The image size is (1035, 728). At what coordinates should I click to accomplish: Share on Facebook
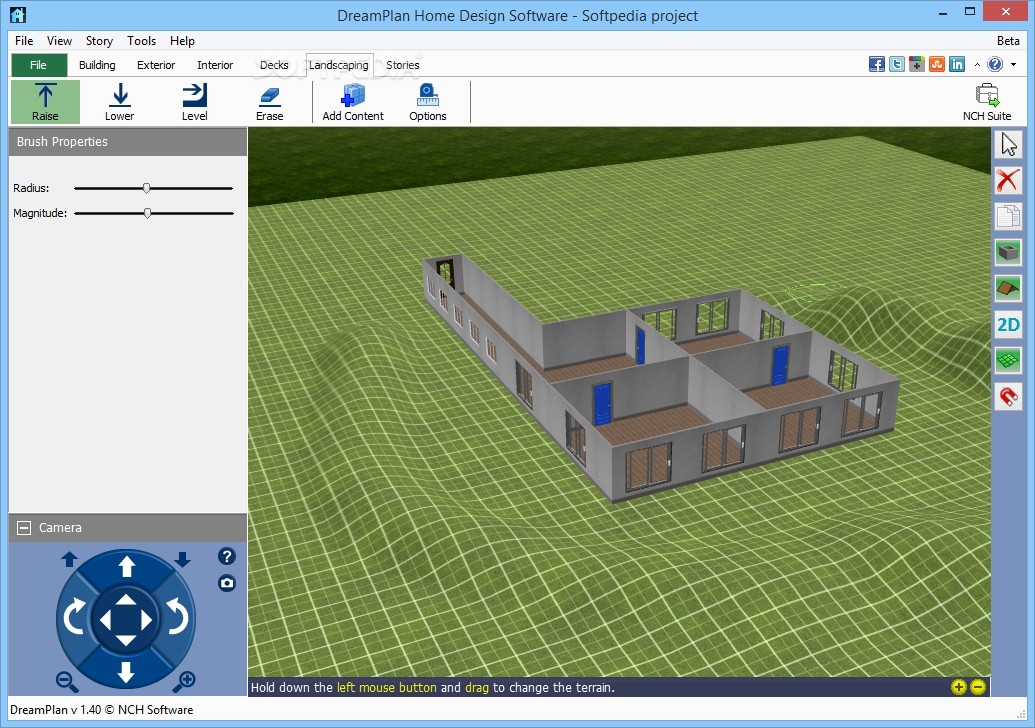[x=877, y=64]
